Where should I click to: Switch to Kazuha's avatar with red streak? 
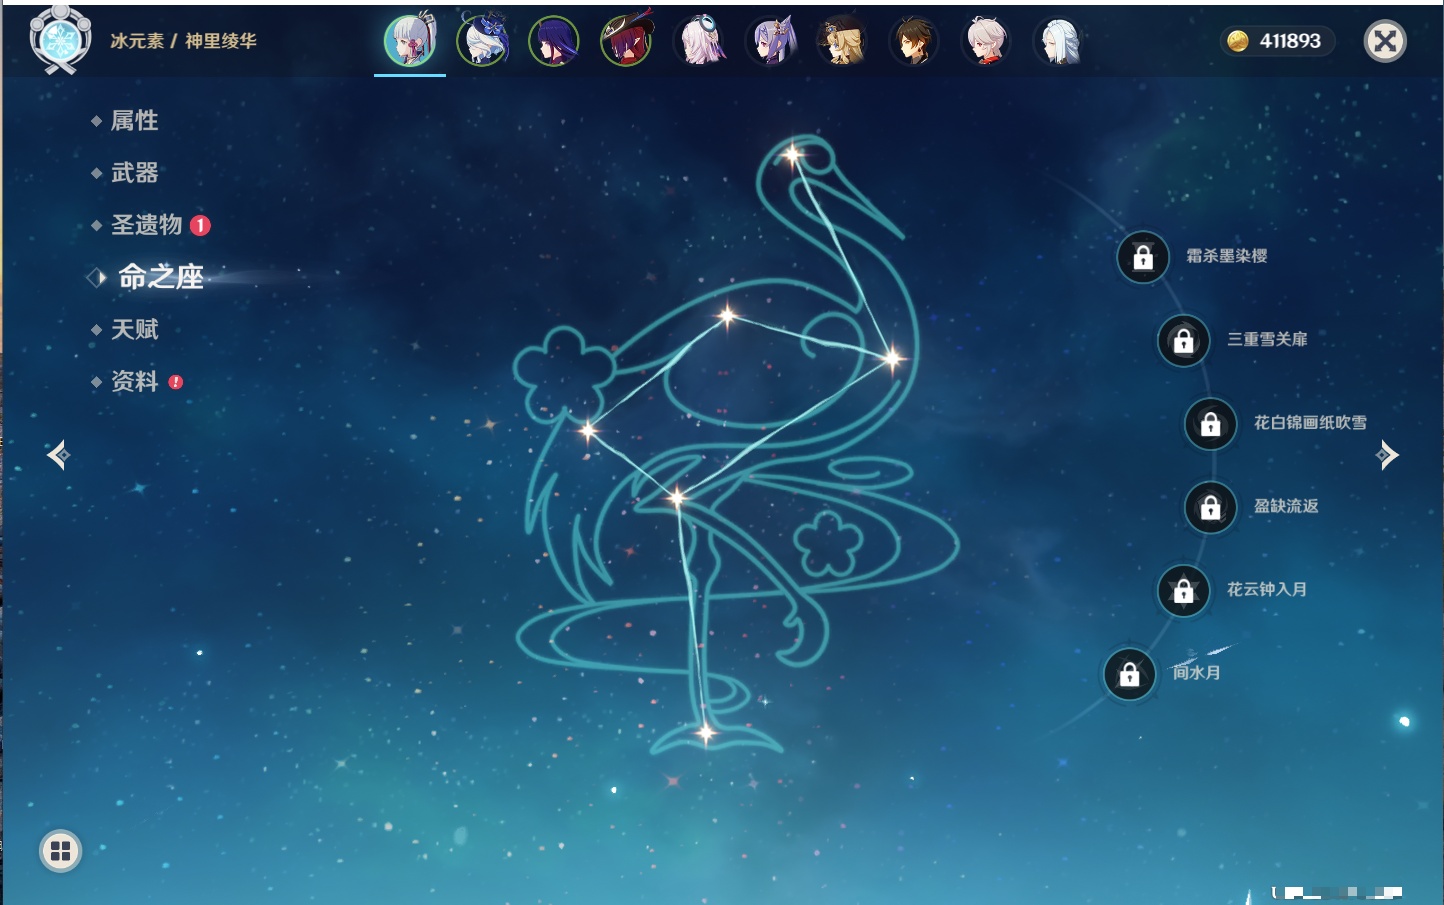986,41
